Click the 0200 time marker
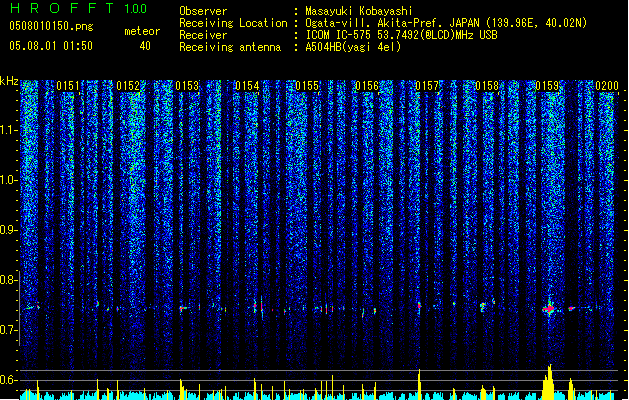This screenshot has height=400, width=629. [x=607, y=86]
